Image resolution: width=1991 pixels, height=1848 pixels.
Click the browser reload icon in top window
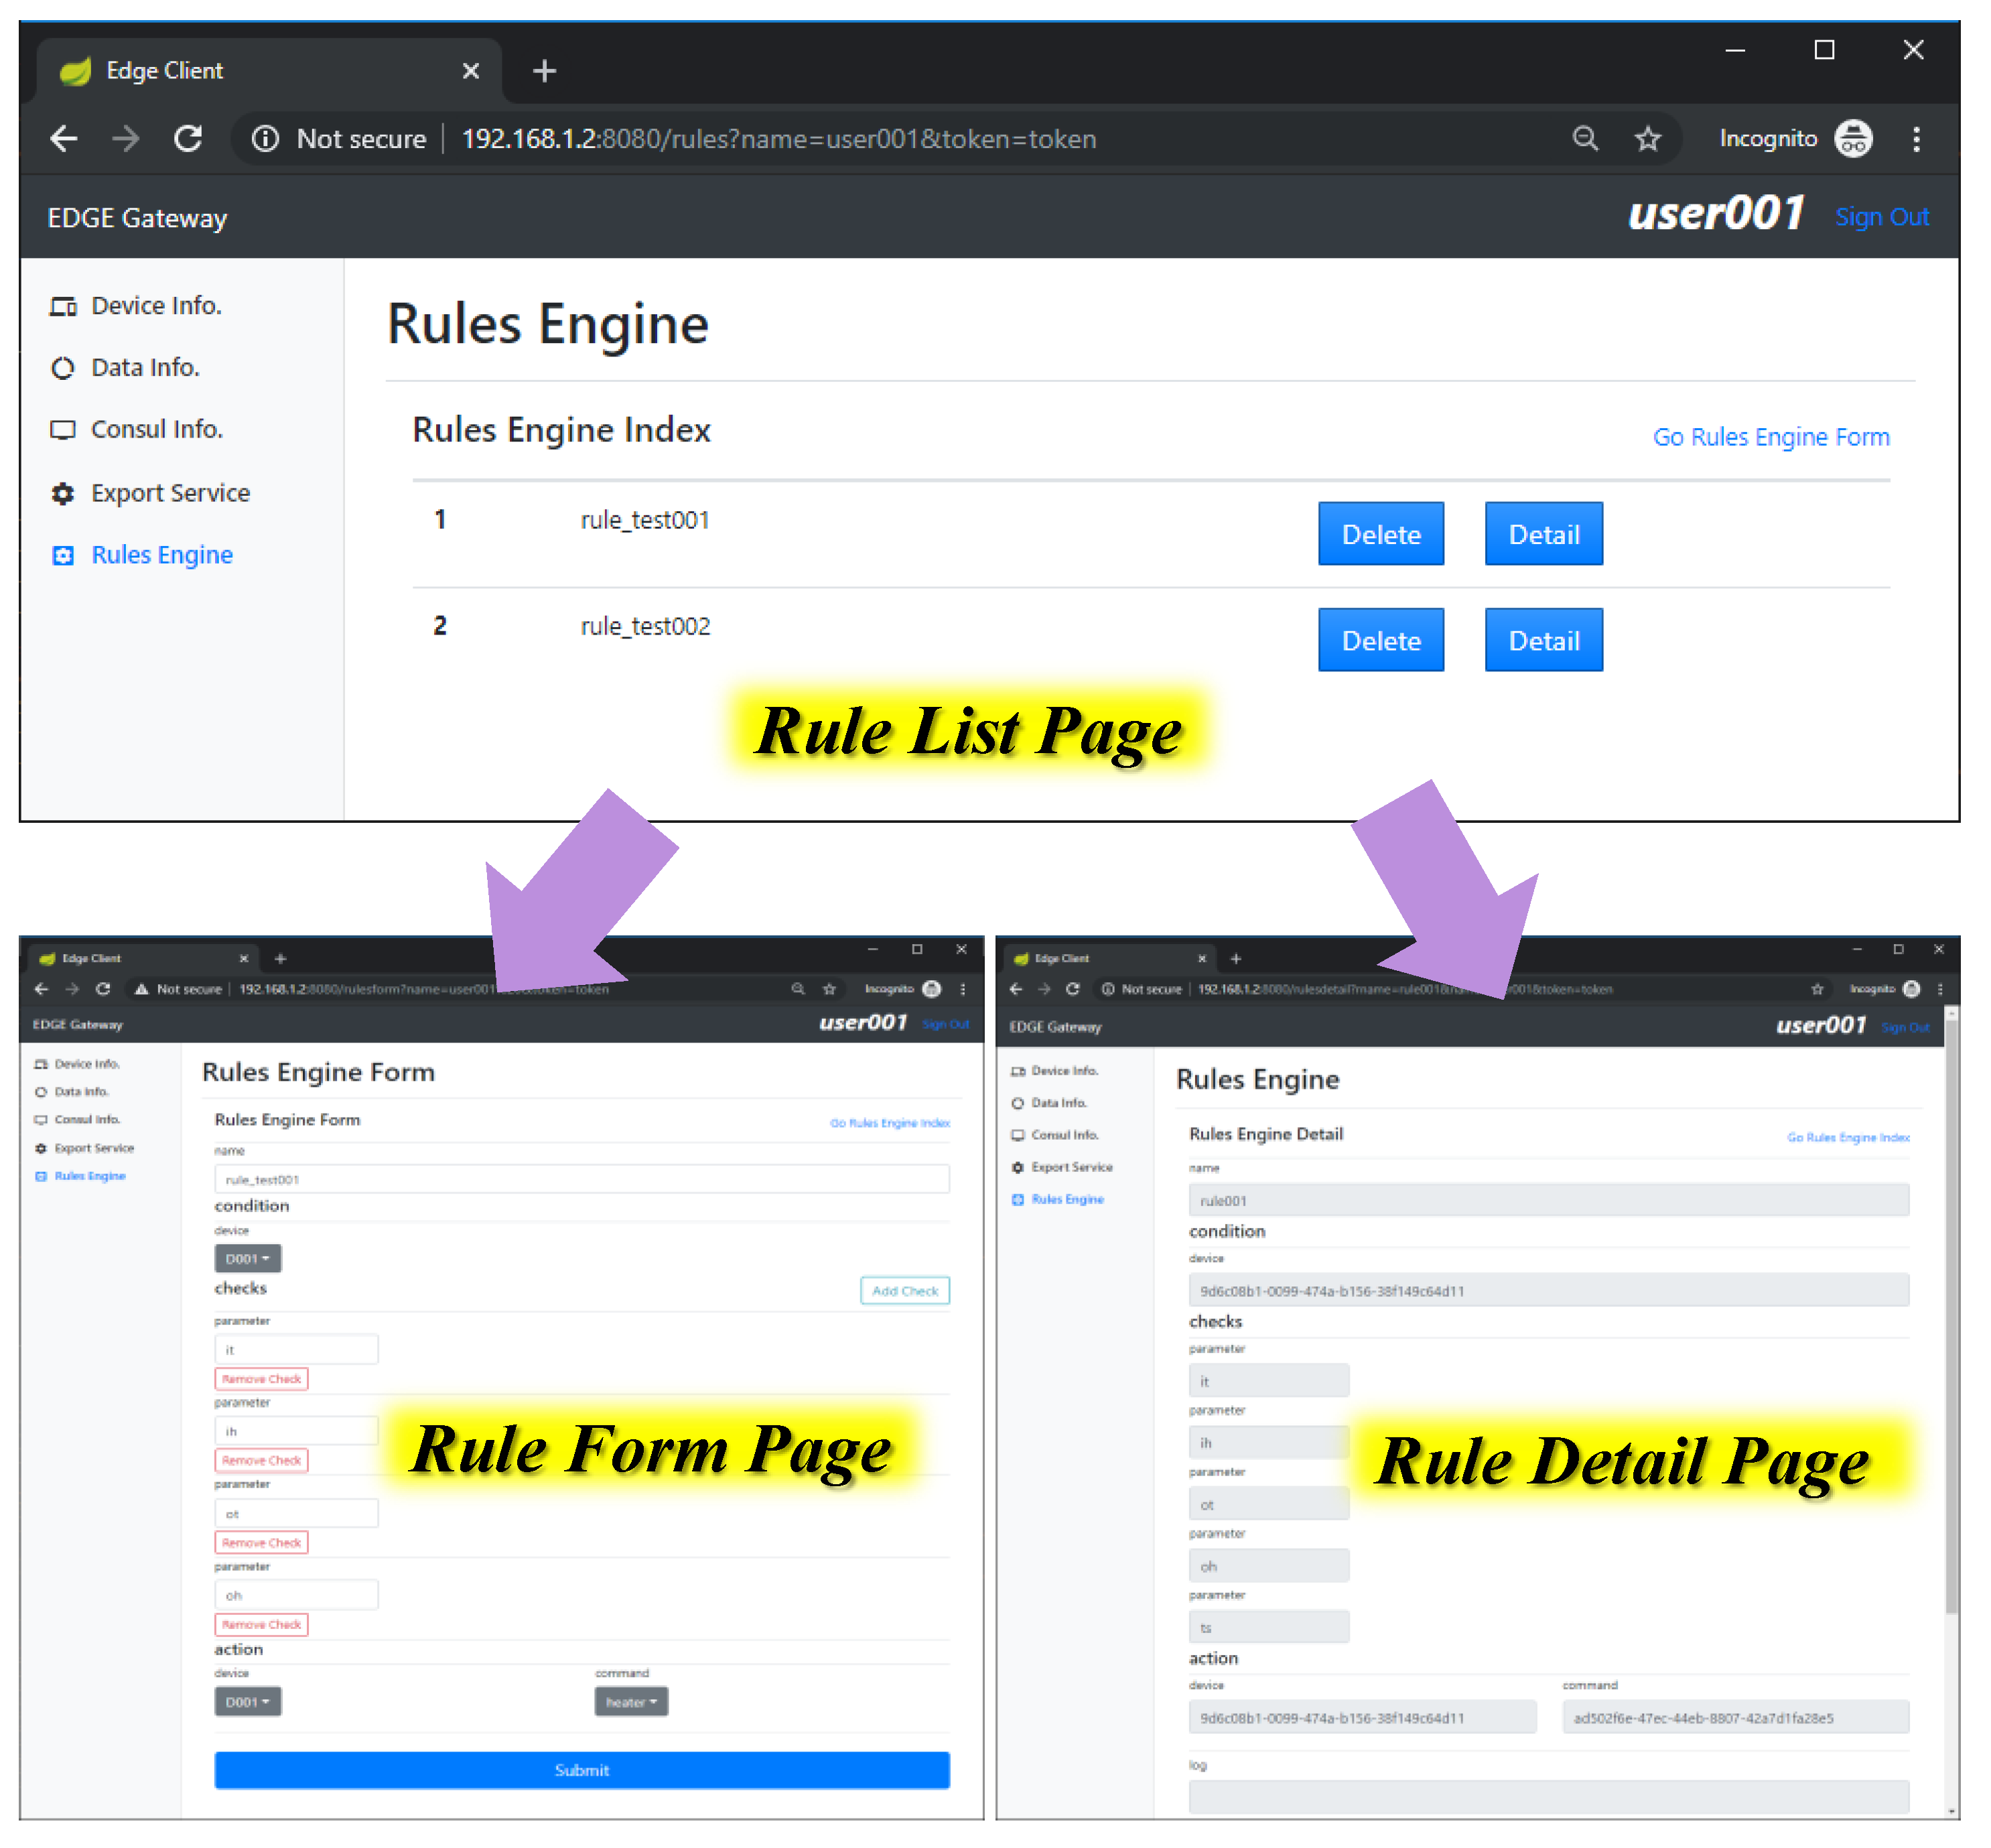tap(188, 138)
